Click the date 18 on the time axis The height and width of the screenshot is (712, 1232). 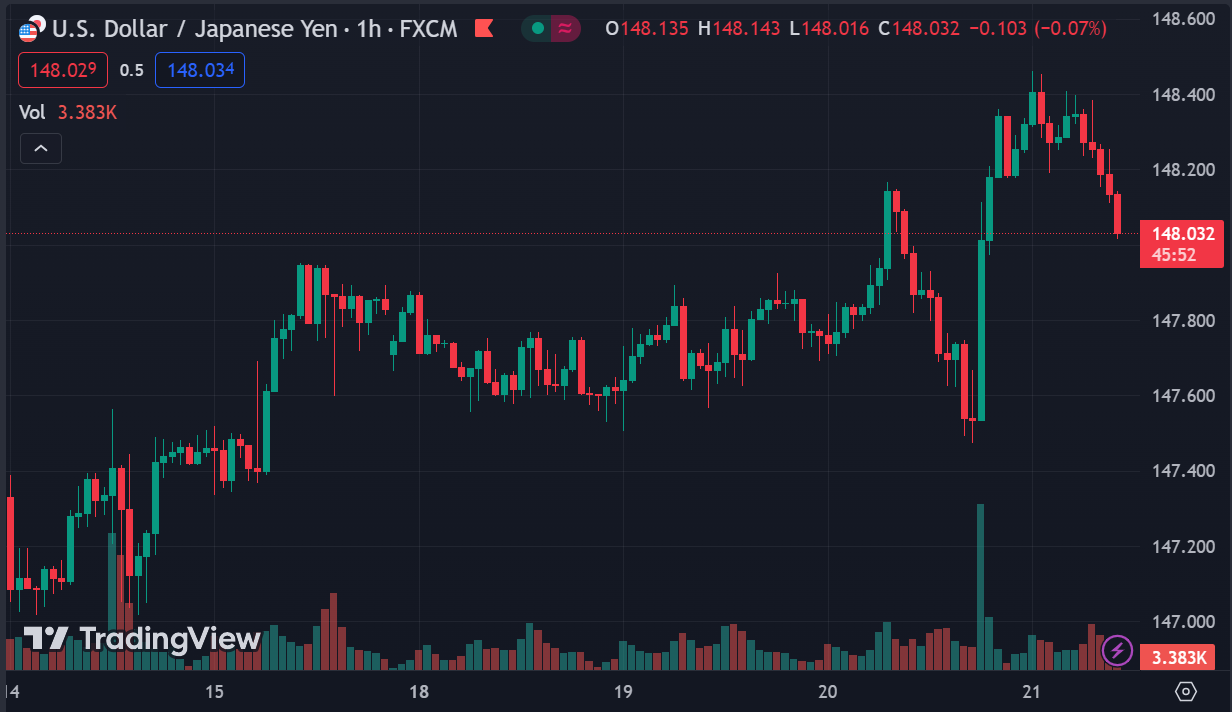419,691
